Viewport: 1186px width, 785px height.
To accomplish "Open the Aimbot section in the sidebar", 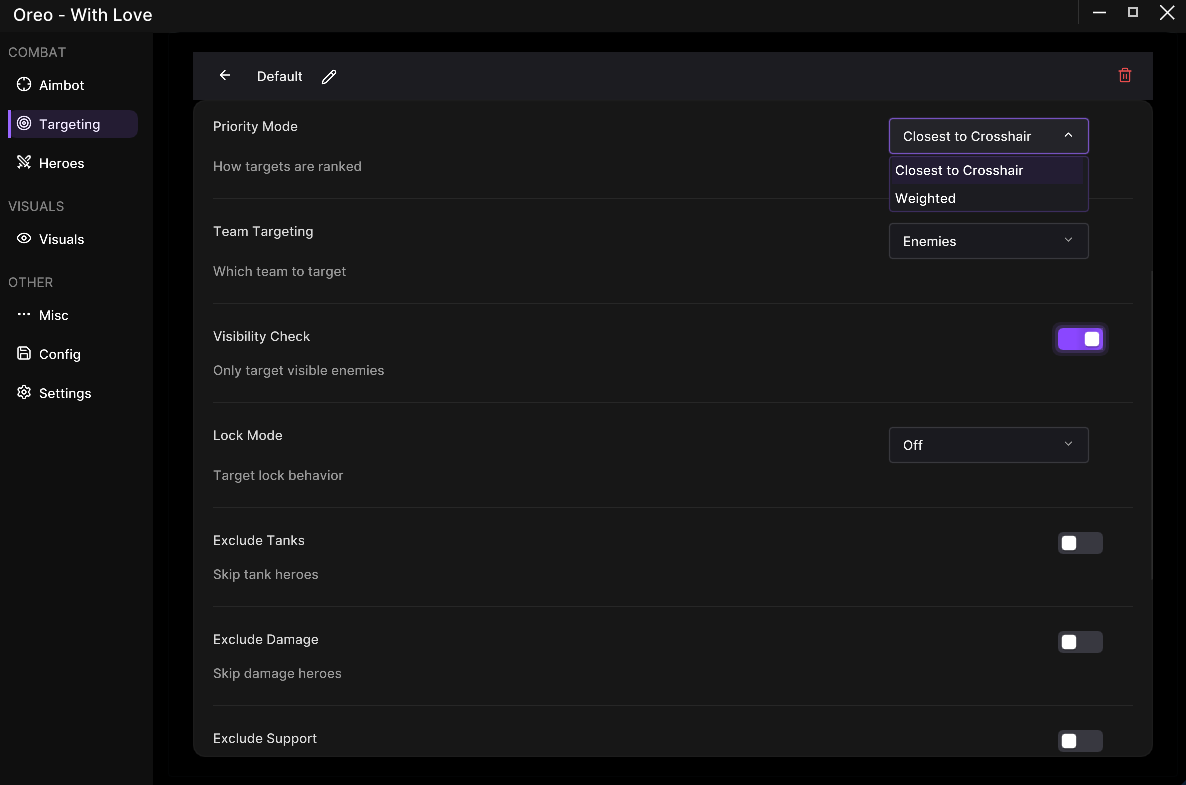I will 61,85.
